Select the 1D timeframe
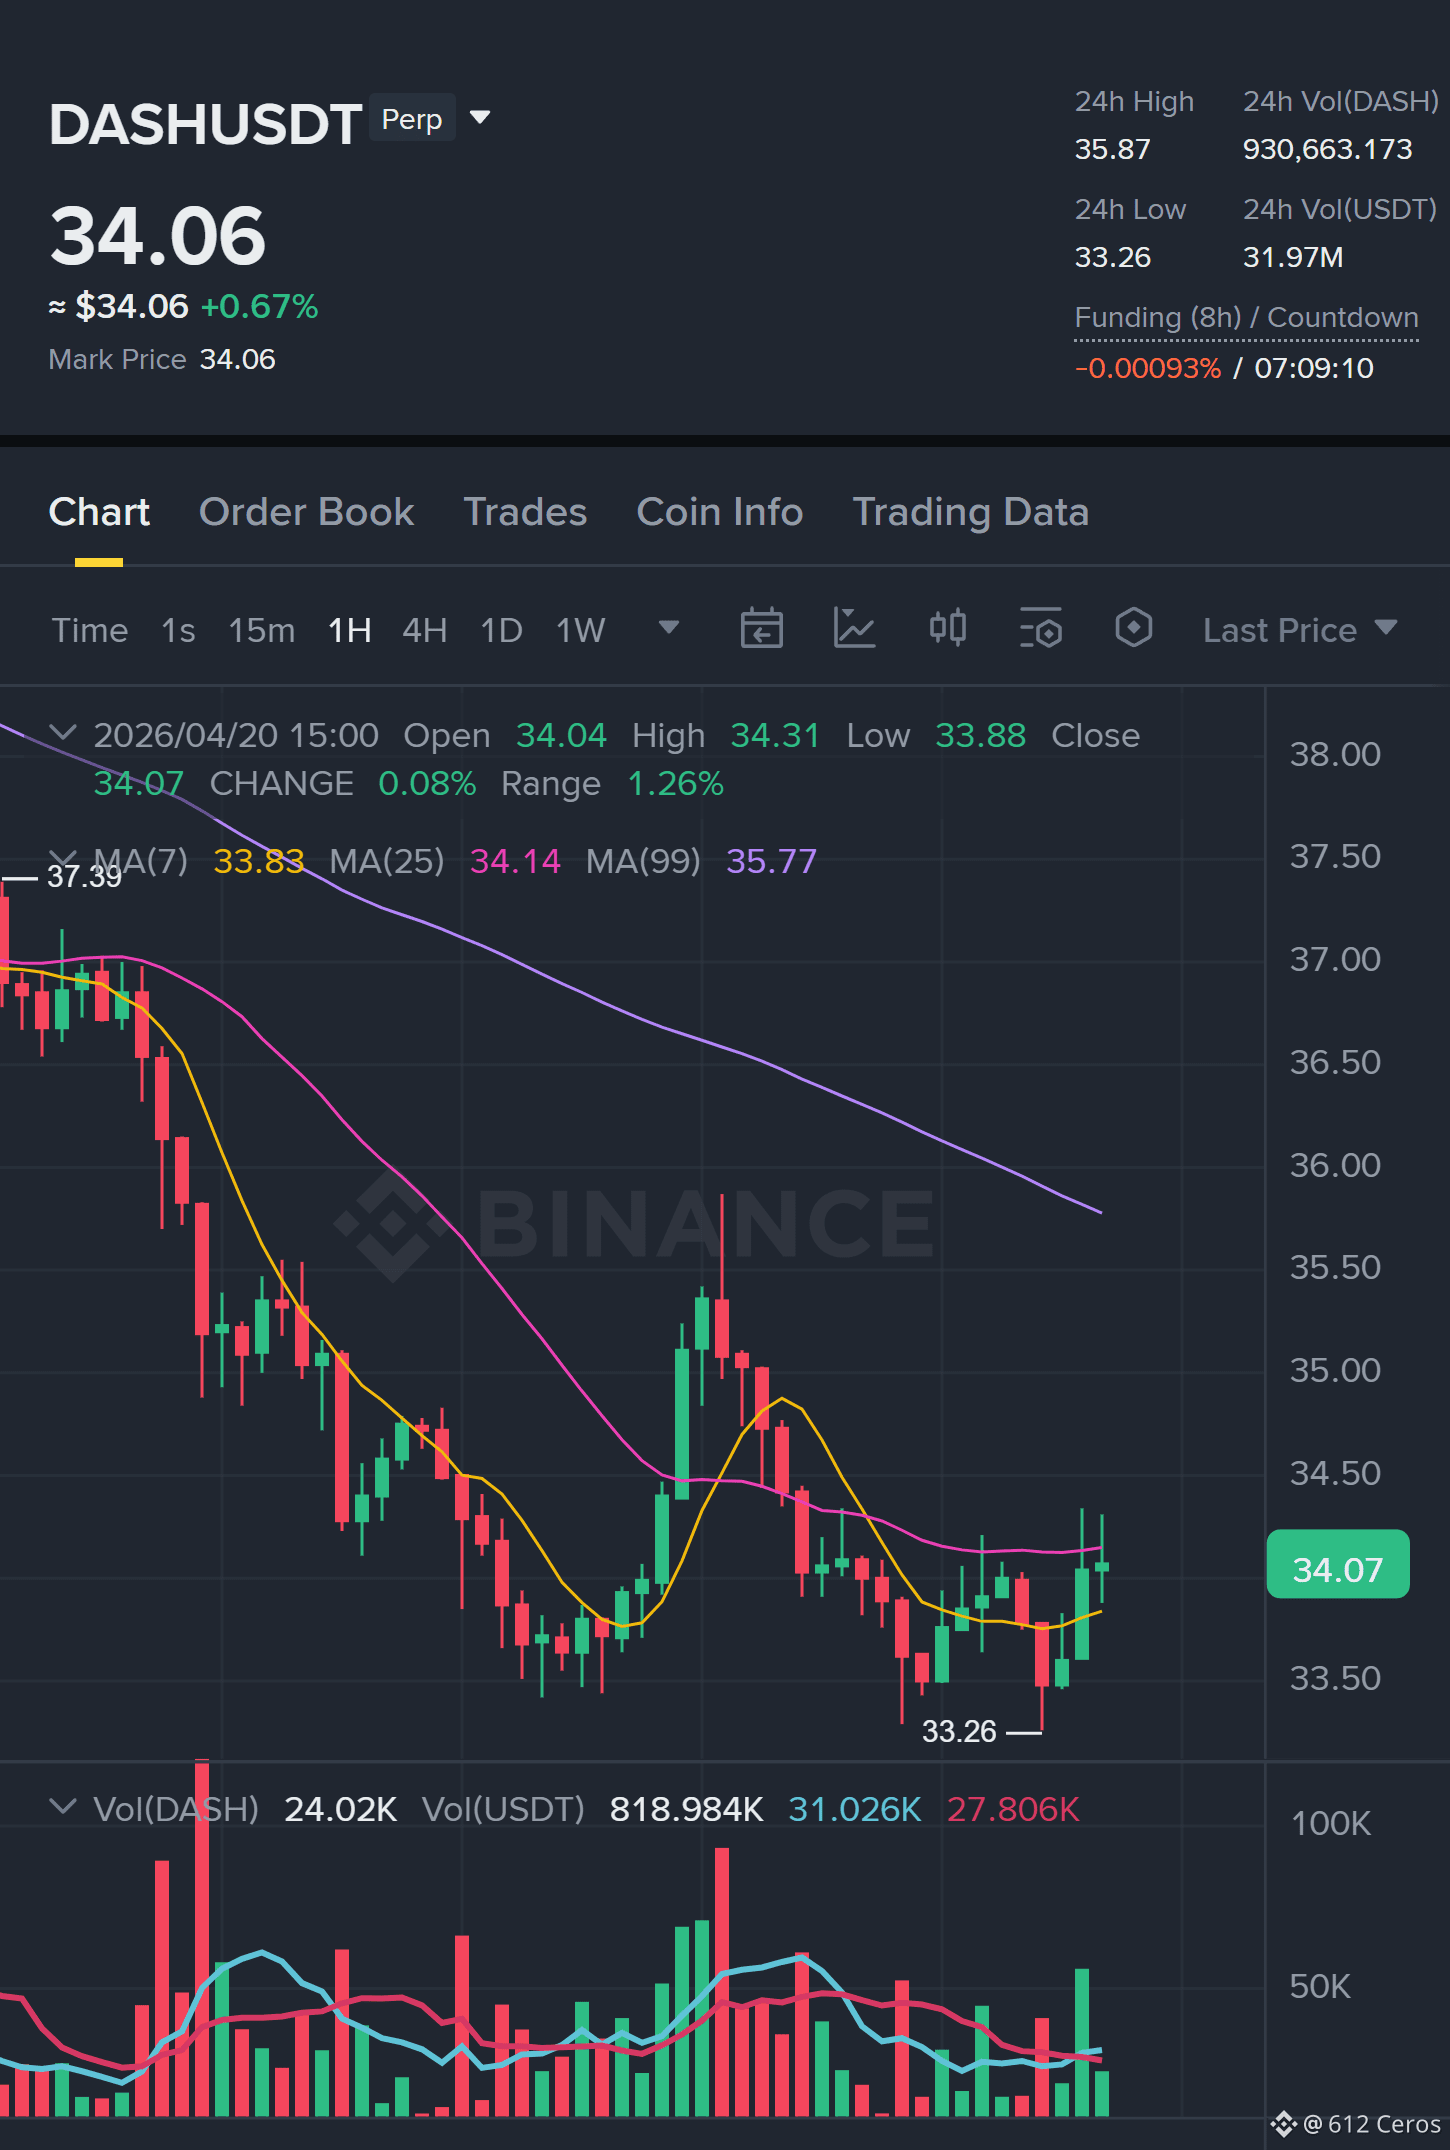Viewport: 1450px width, 2150px height. [x=501, y=630]
